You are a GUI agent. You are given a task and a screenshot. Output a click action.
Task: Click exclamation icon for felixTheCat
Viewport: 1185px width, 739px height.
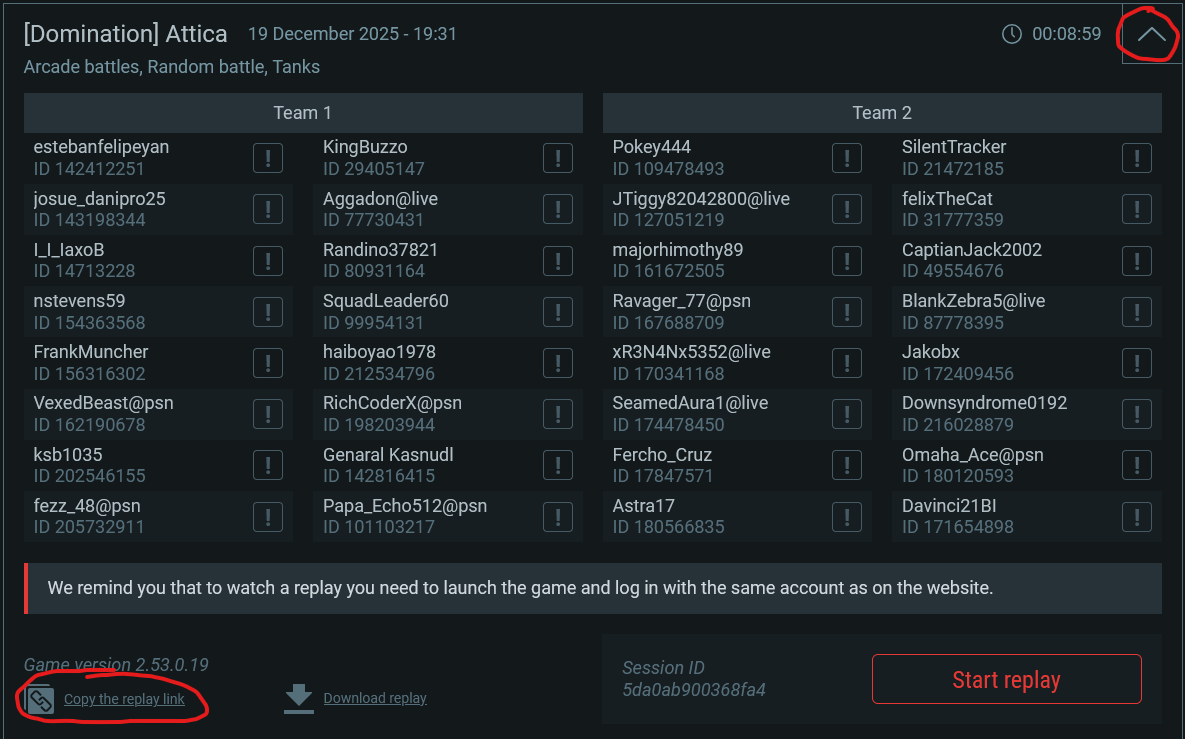click(x=1136, y=209)
